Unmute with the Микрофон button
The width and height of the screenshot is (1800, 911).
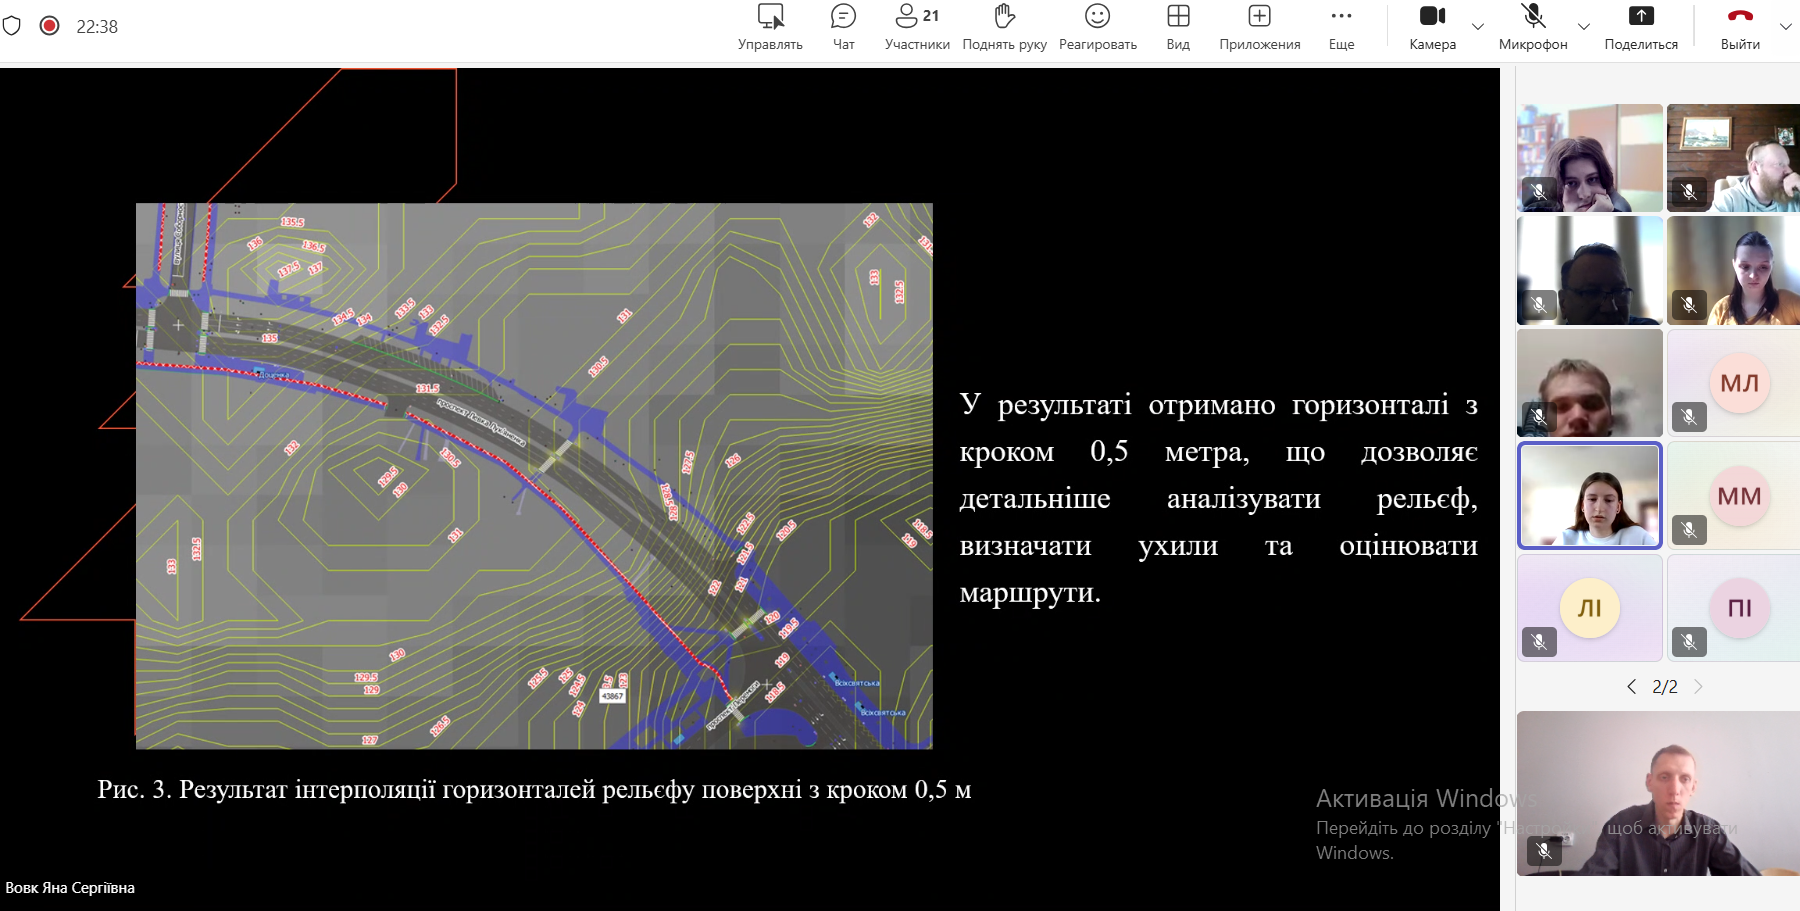(x=1532, y=27)
